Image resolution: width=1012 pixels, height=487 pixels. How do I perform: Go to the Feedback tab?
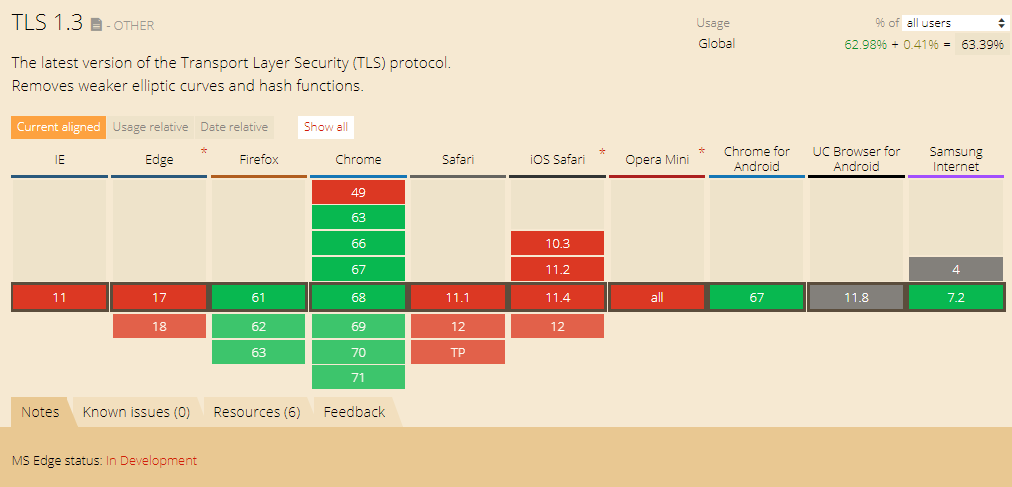[354, 412]
